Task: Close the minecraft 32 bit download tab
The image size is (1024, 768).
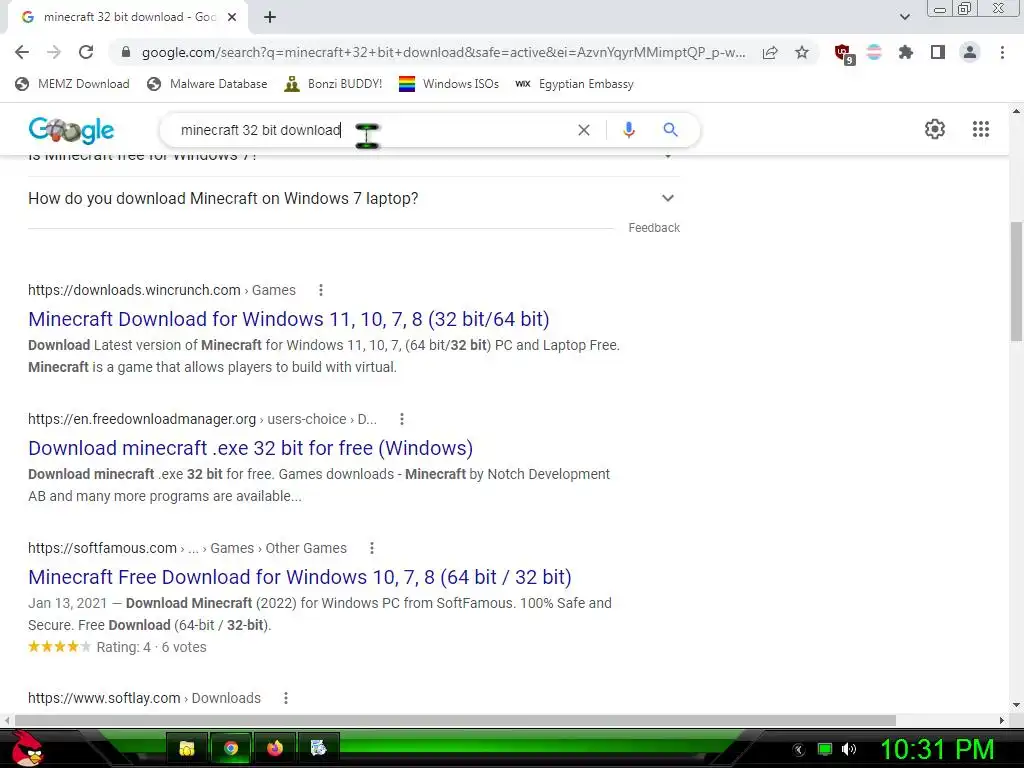Action: (232, 18)
